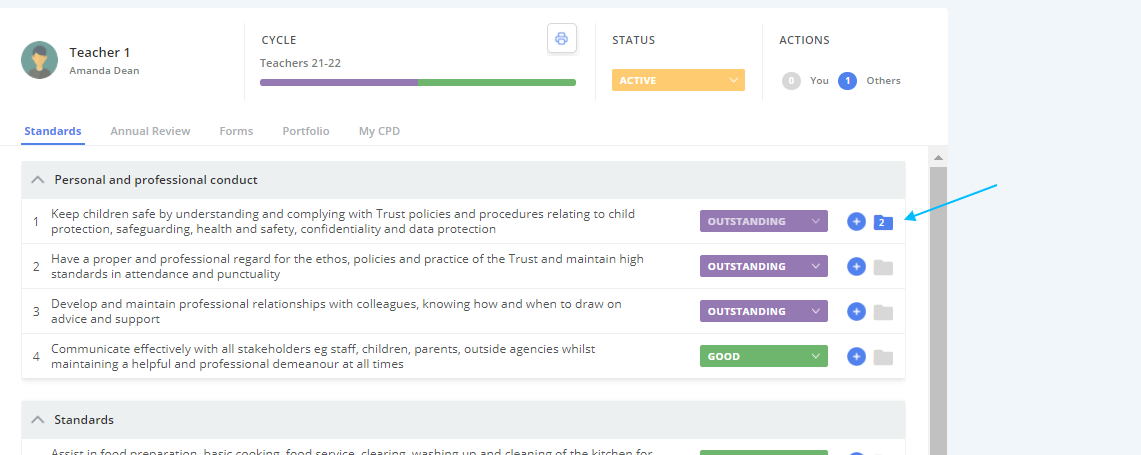This screenshot has width=1141, height=455.
Task: Click the Teachers 21-22 cycle label
Action: [301, 63]
